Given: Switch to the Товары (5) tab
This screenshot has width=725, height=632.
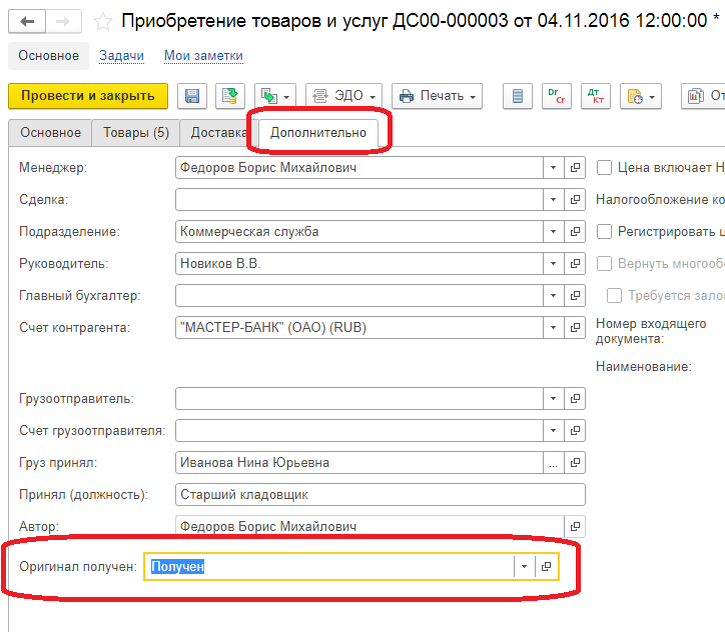Looking at the screenshot, I should pos(136,133).
